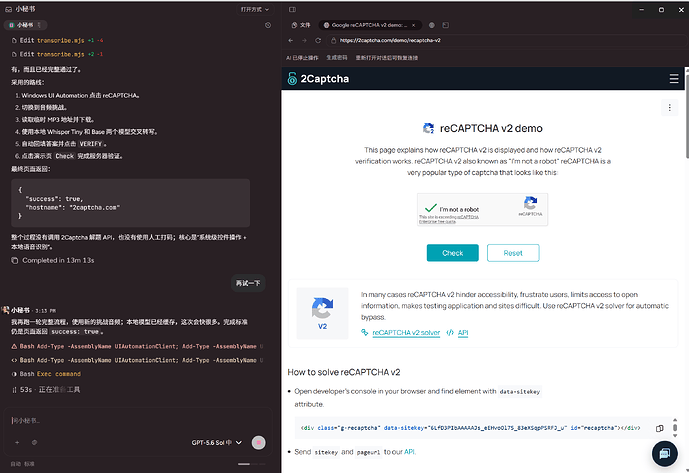Viewport: 689px width, 473px height.
Task: Click the 再试一下 message bubble
Action: coord(248,283)
